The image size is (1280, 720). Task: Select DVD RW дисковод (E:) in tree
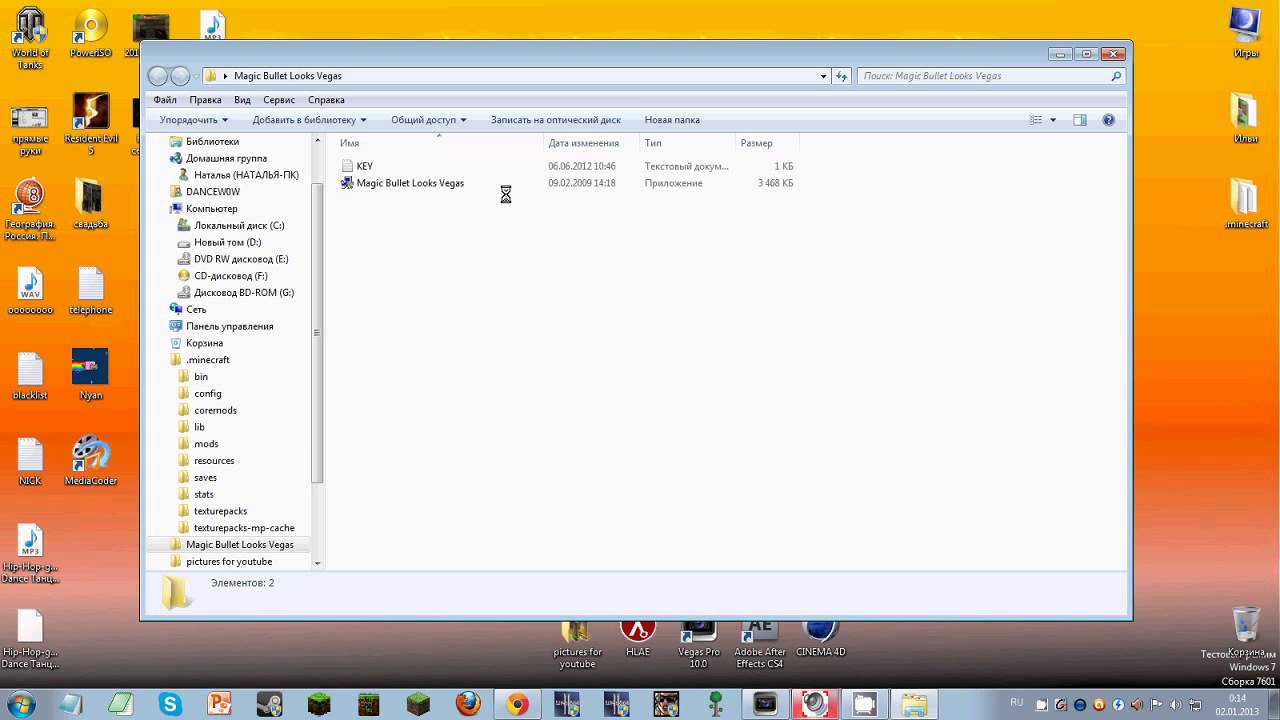241,259
